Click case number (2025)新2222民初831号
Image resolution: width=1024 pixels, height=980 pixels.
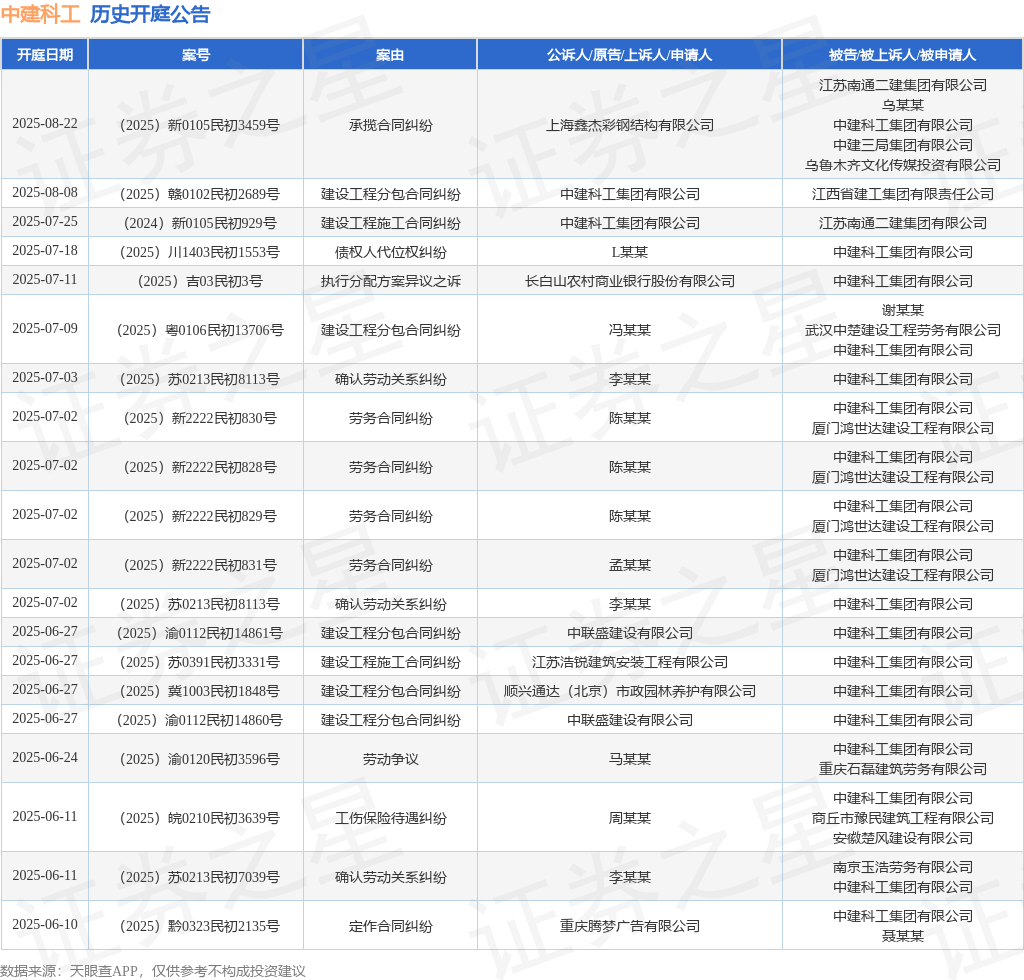[x=196, y=565]
